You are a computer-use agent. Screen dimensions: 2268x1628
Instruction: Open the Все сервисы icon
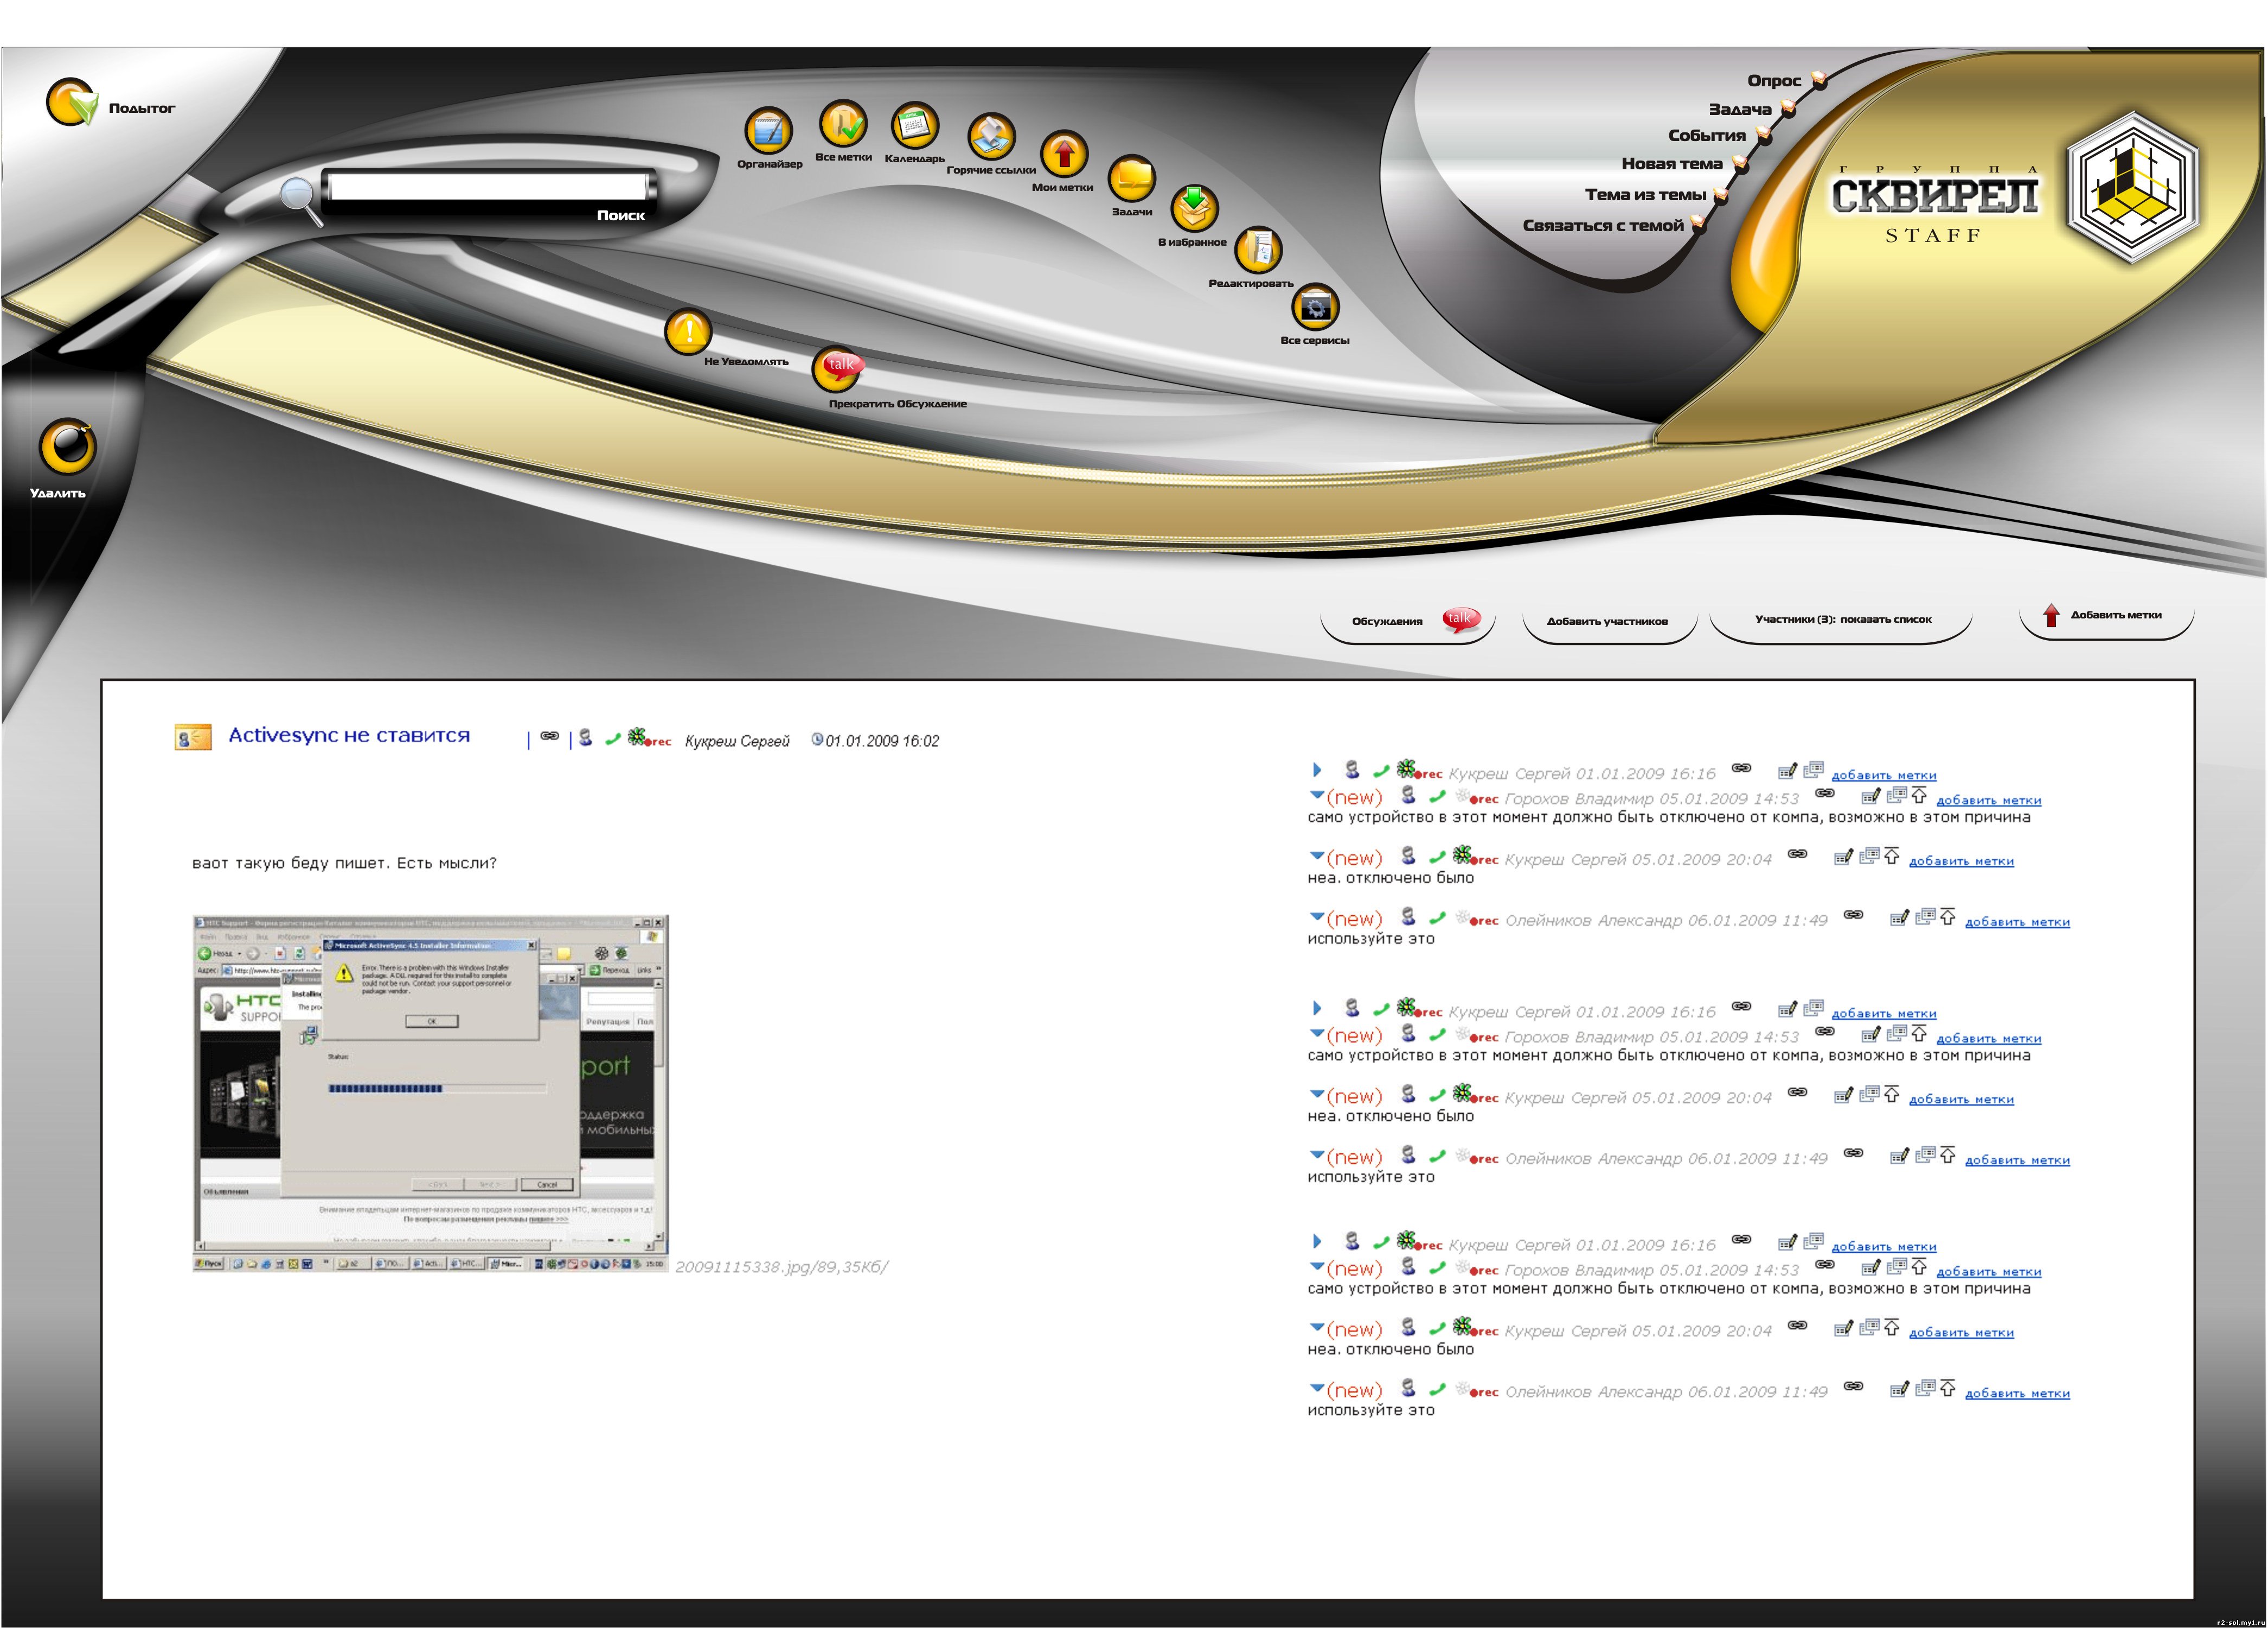click(x=1315, y=308)
